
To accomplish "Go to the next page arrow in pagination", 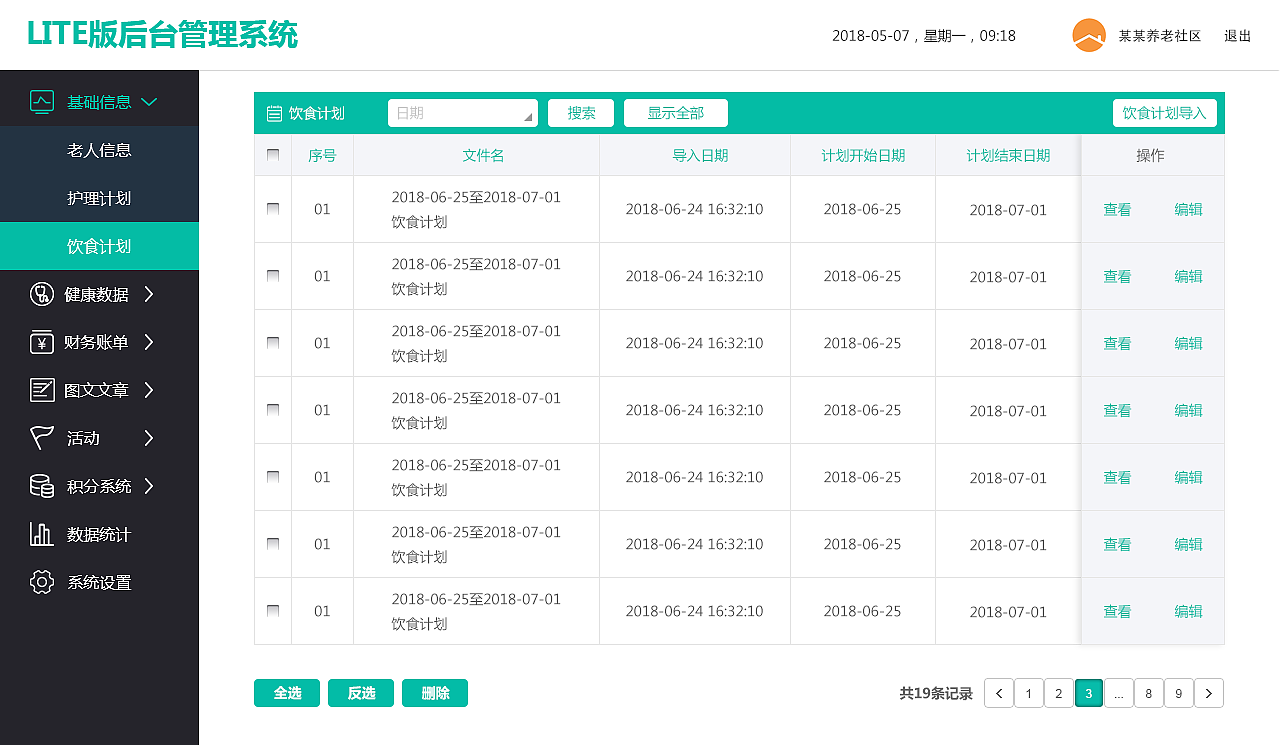I will (x=1209, y=693).
